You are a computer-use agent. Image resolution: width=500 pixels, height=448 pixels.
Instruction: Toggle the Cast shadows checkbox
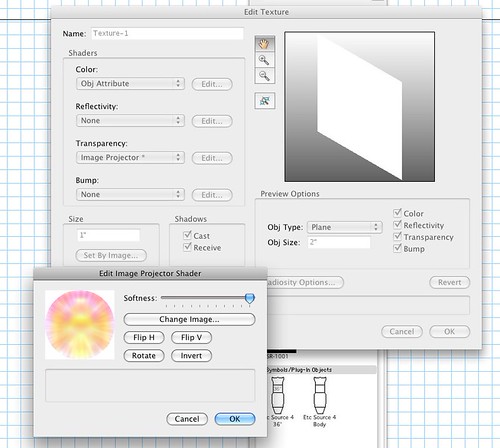[187, 235]
